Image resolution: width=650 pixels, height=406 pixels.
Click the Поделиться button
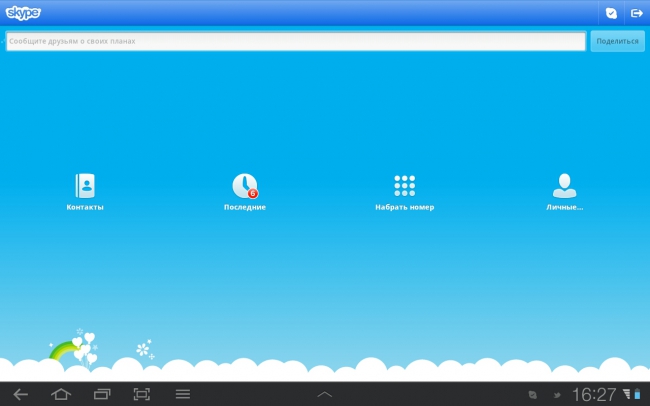tap(617, 41)
